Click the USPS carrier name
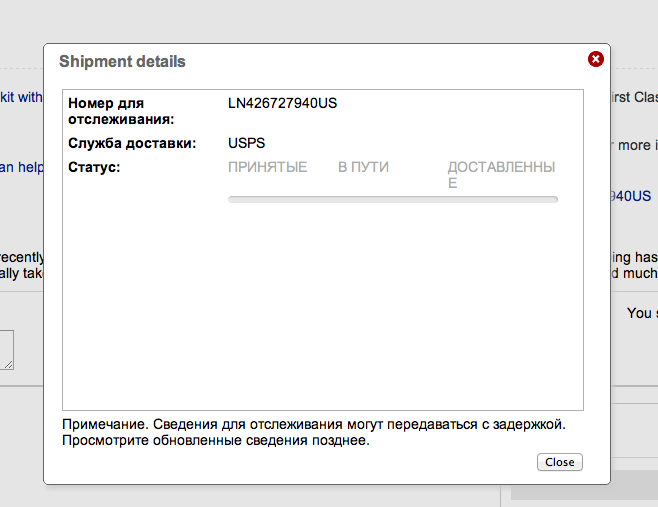Image resolution: width=658 pixels, height=507 pixels. (x=246, y=143)
